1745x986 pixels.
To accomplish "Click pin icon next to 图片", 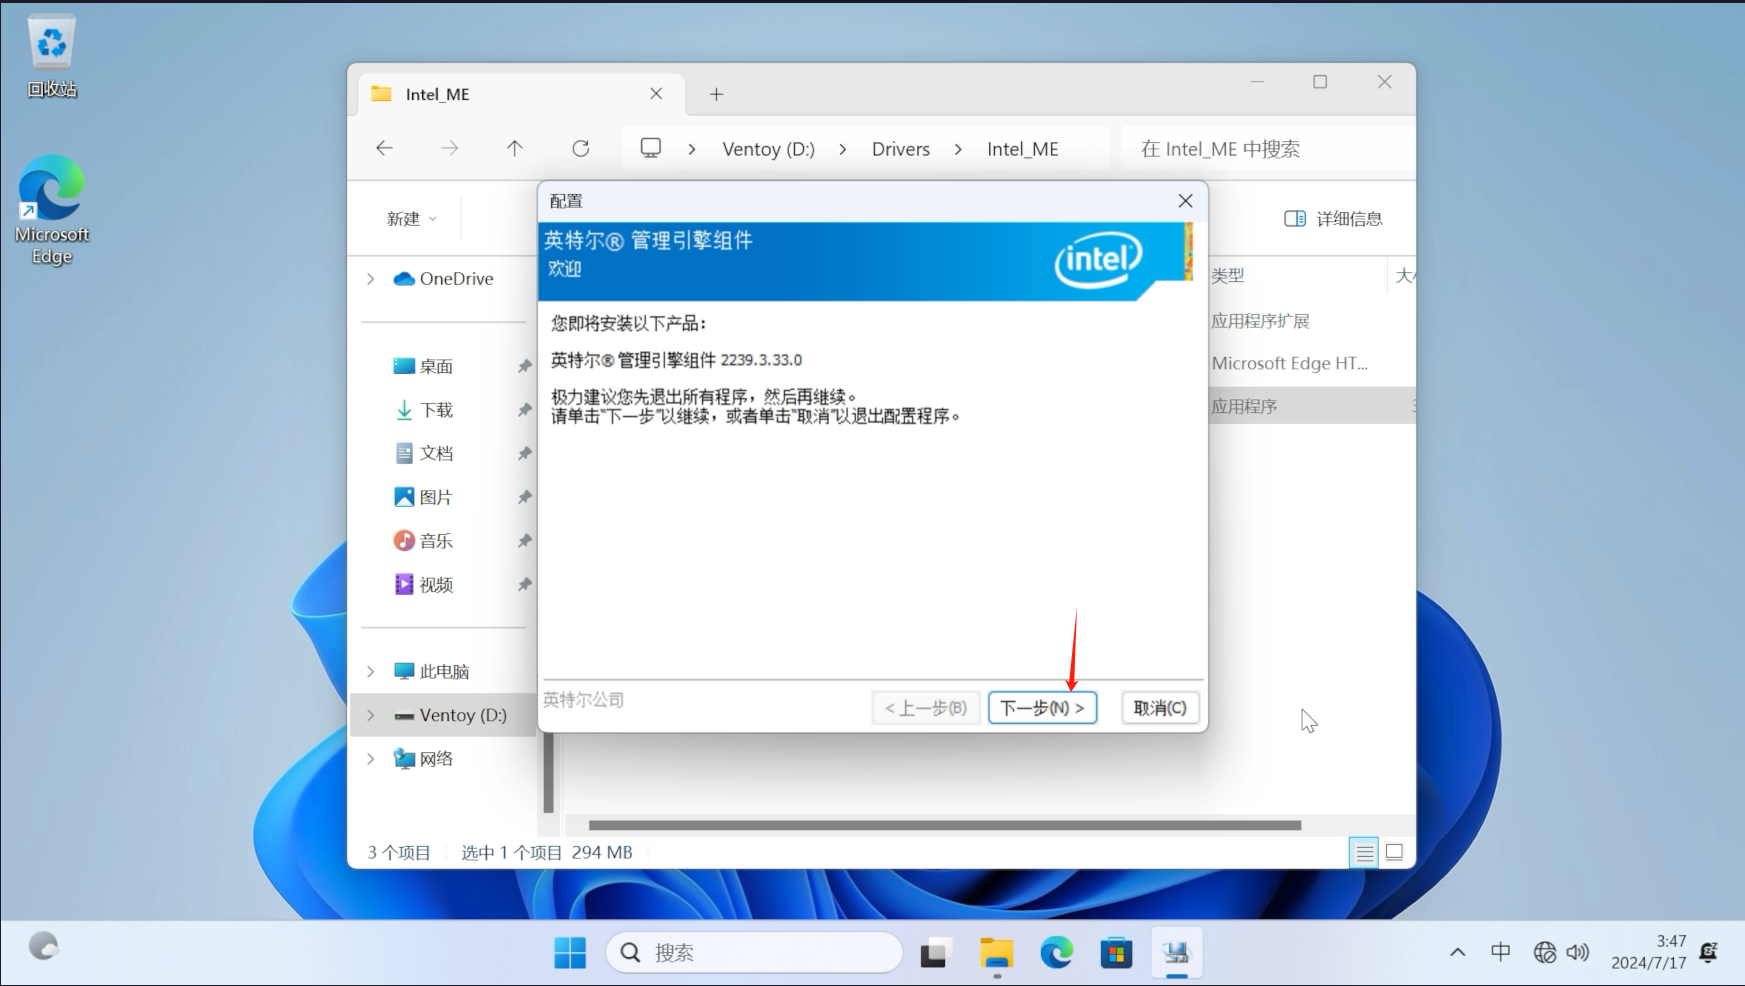I will click(x=524, y=497).
